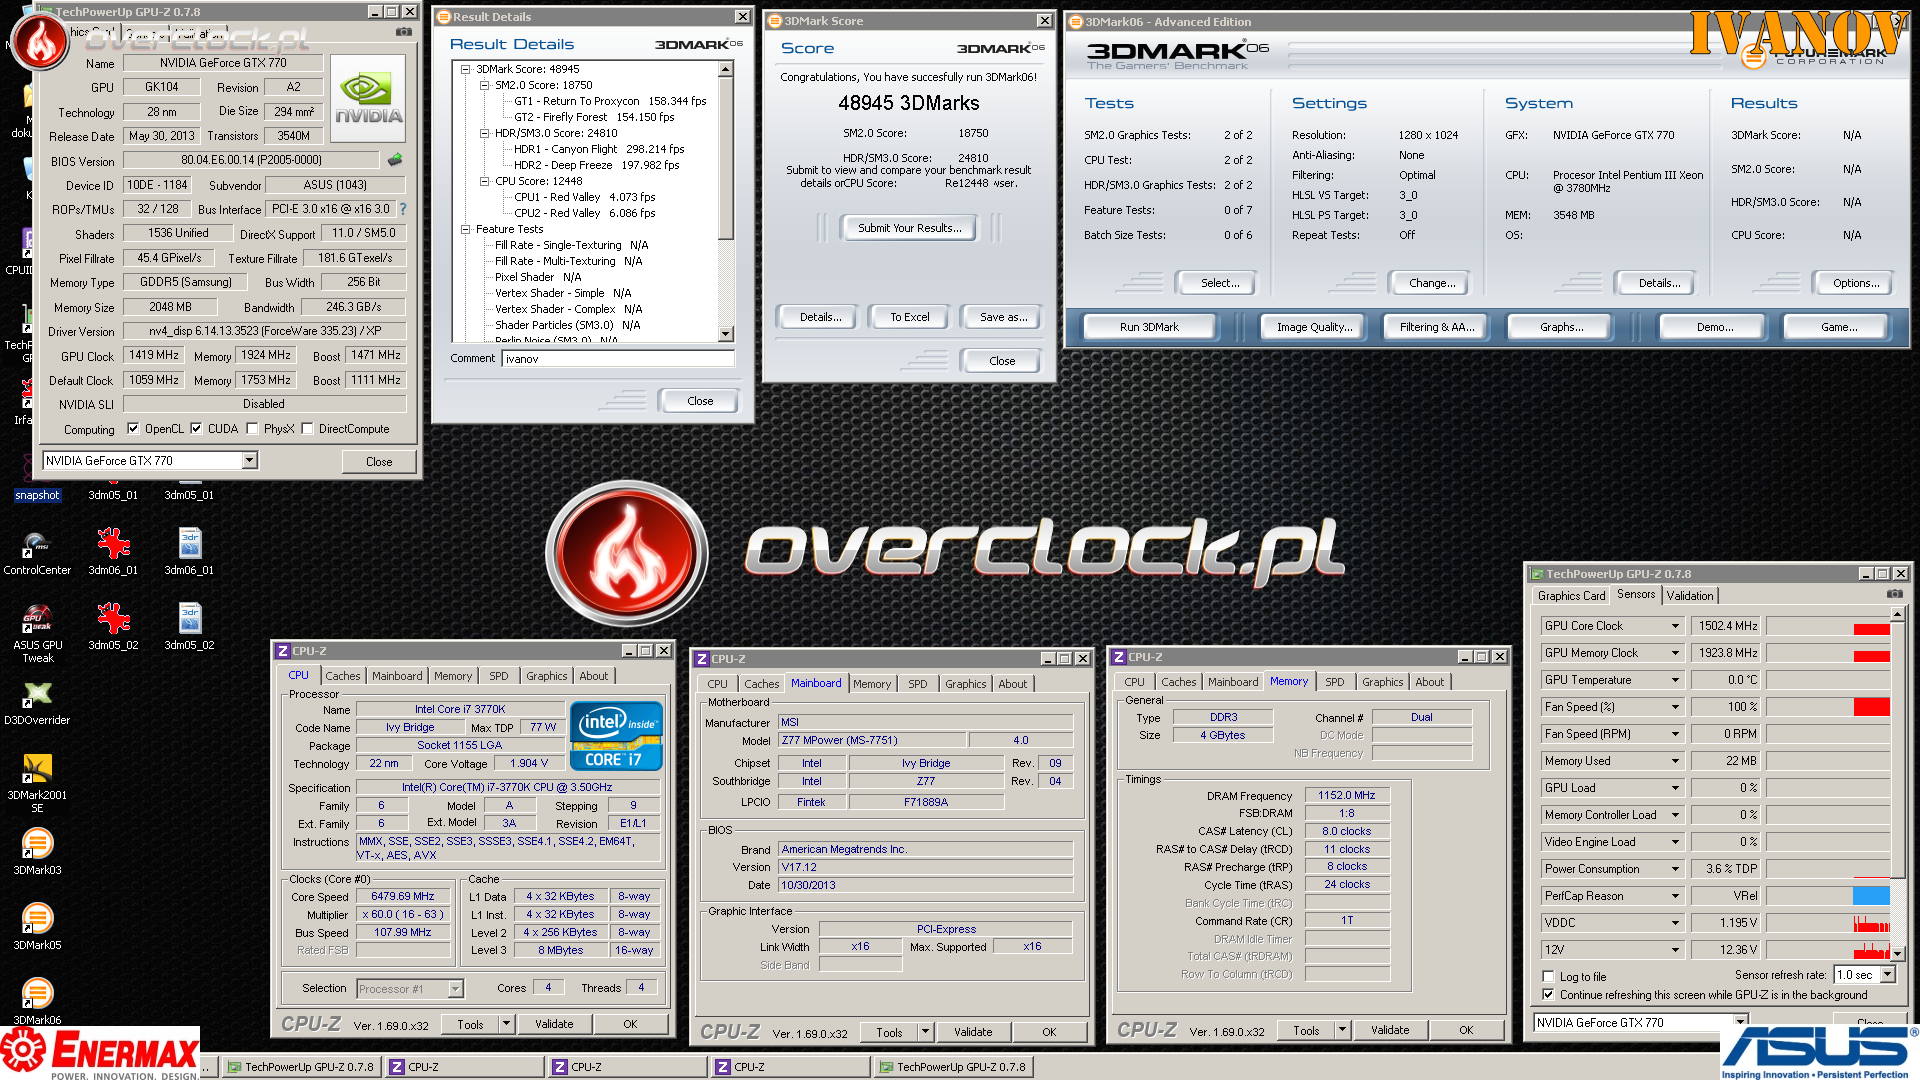
Task: Collapse the Feature Tests tree node
Action: (466, 229)
